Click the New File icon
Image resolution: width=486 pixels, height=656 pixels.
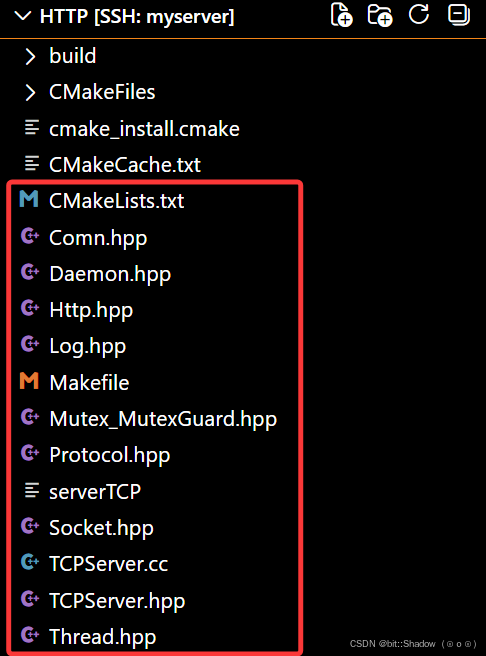point(341,15)
